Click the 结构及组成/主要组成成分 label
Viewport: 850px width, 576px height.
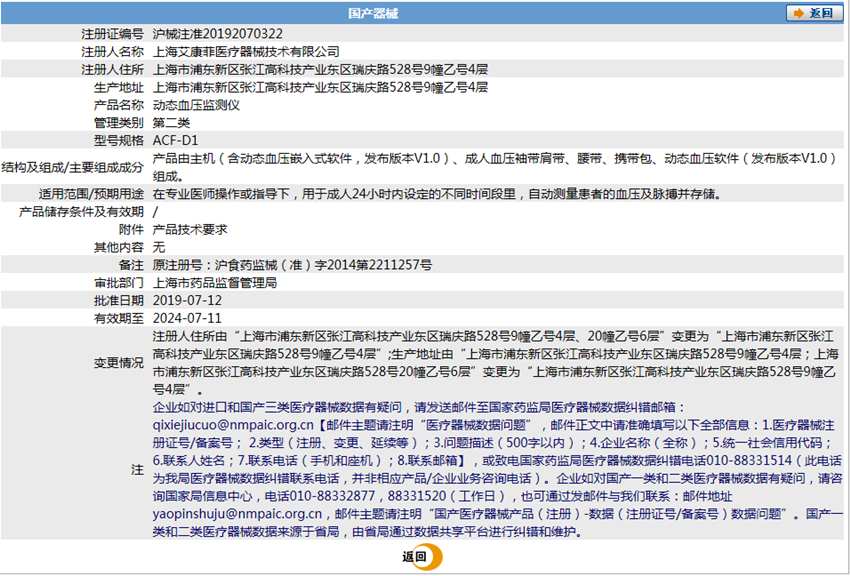pos(73,167)
